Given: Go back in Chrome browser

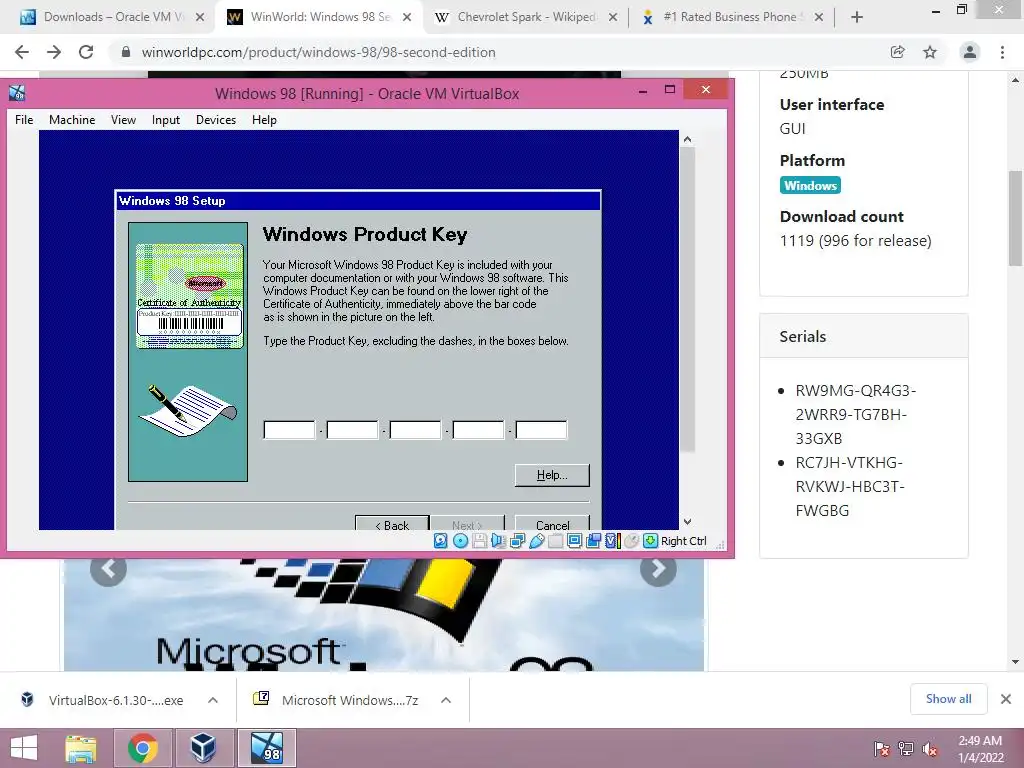Looking at the screenshot, I should 22,52.
